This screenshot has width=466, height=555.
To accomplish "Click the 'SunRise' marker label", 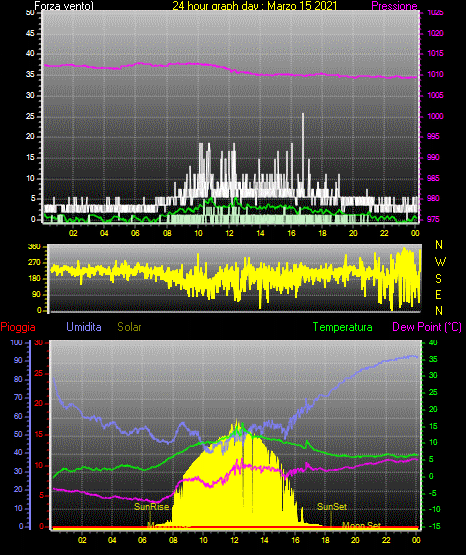I will pos(151,507).
